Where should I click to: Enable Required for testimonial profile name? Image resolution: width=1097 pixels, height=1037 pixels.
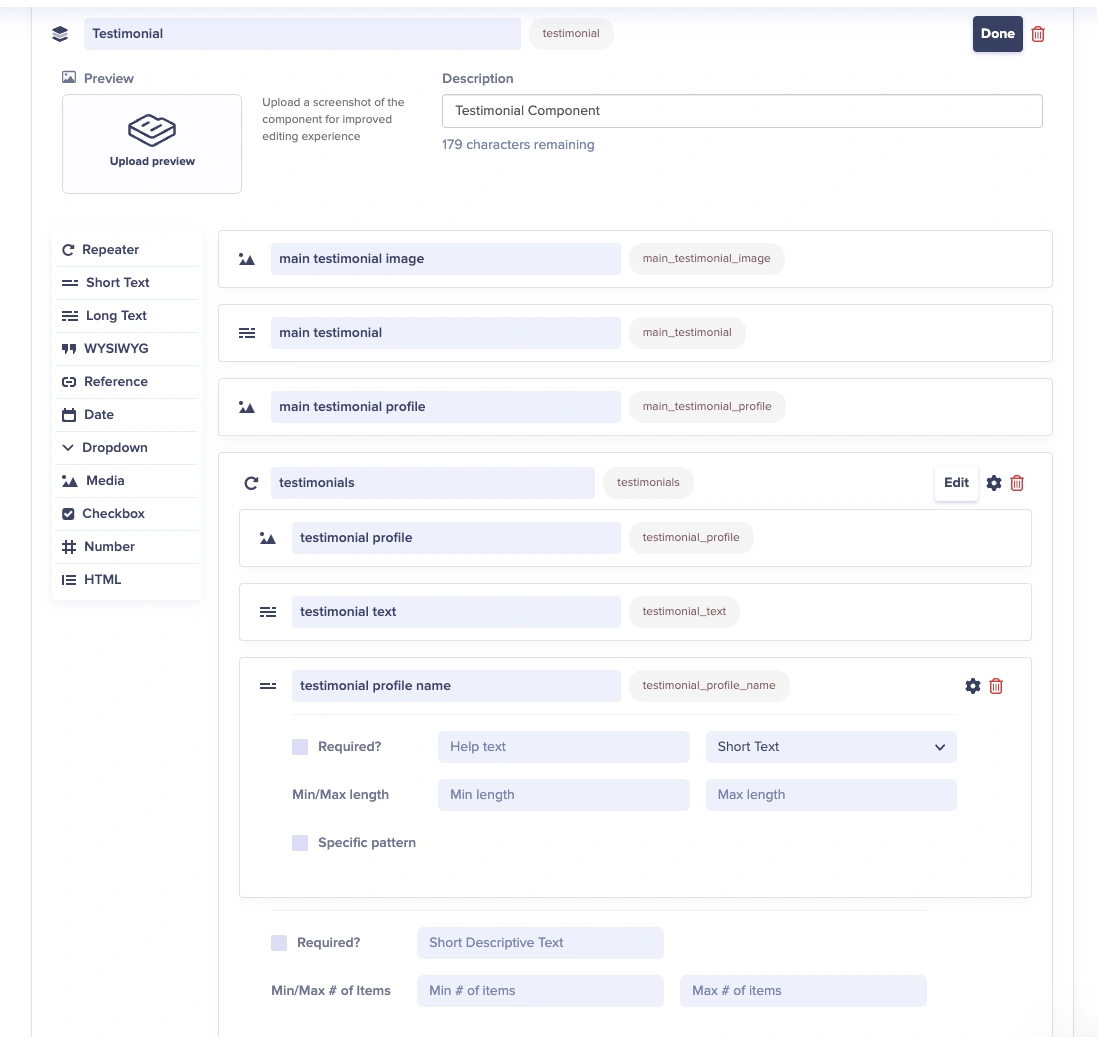tap(300, 747)
